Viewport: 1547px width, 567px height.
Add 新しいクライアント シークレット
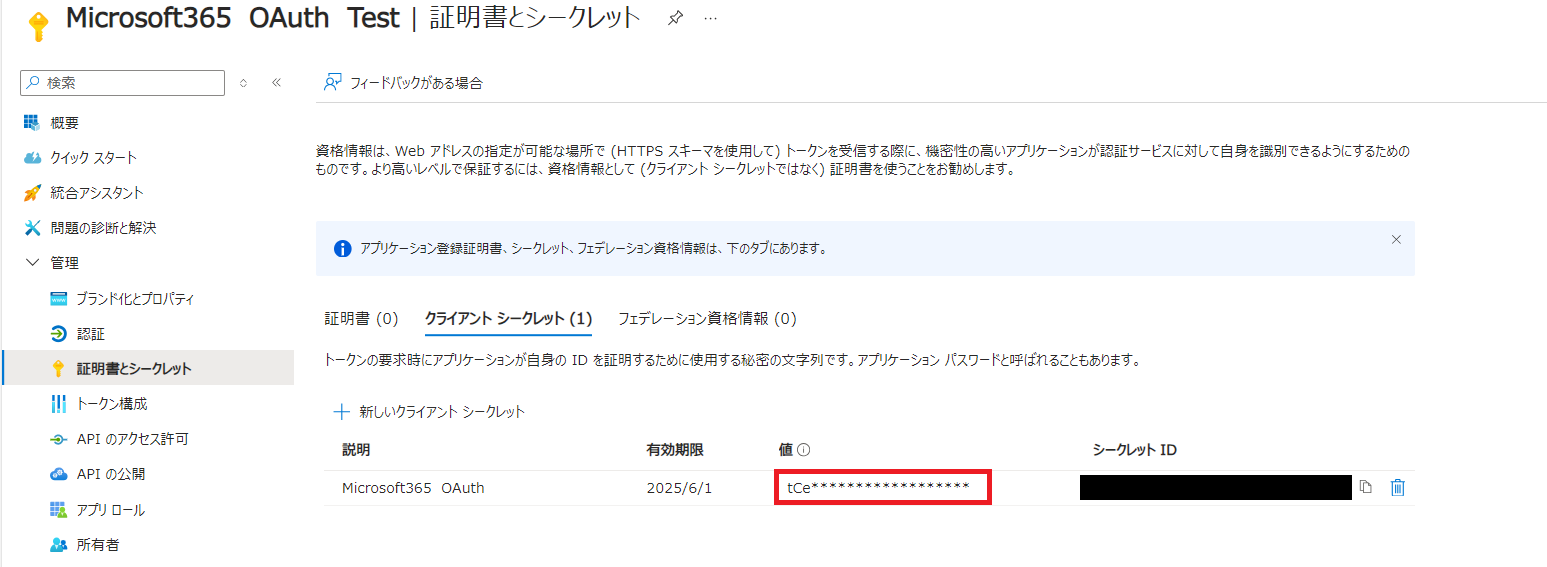pyautogui.click(x=429, y=412)
